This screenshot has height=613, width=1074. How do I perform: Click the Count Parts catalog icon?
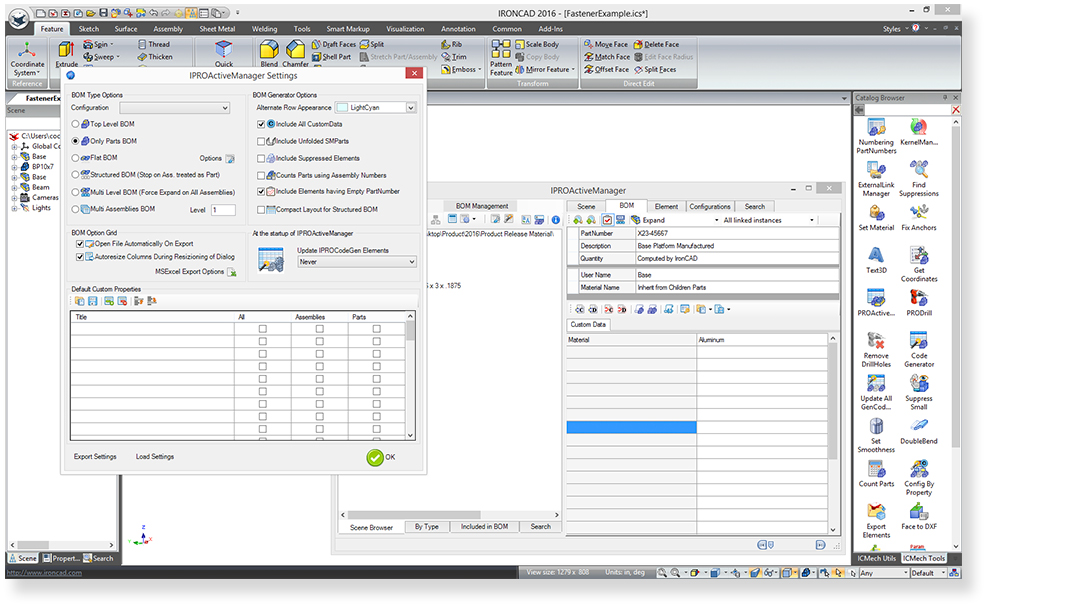click(x=876, y=469)
